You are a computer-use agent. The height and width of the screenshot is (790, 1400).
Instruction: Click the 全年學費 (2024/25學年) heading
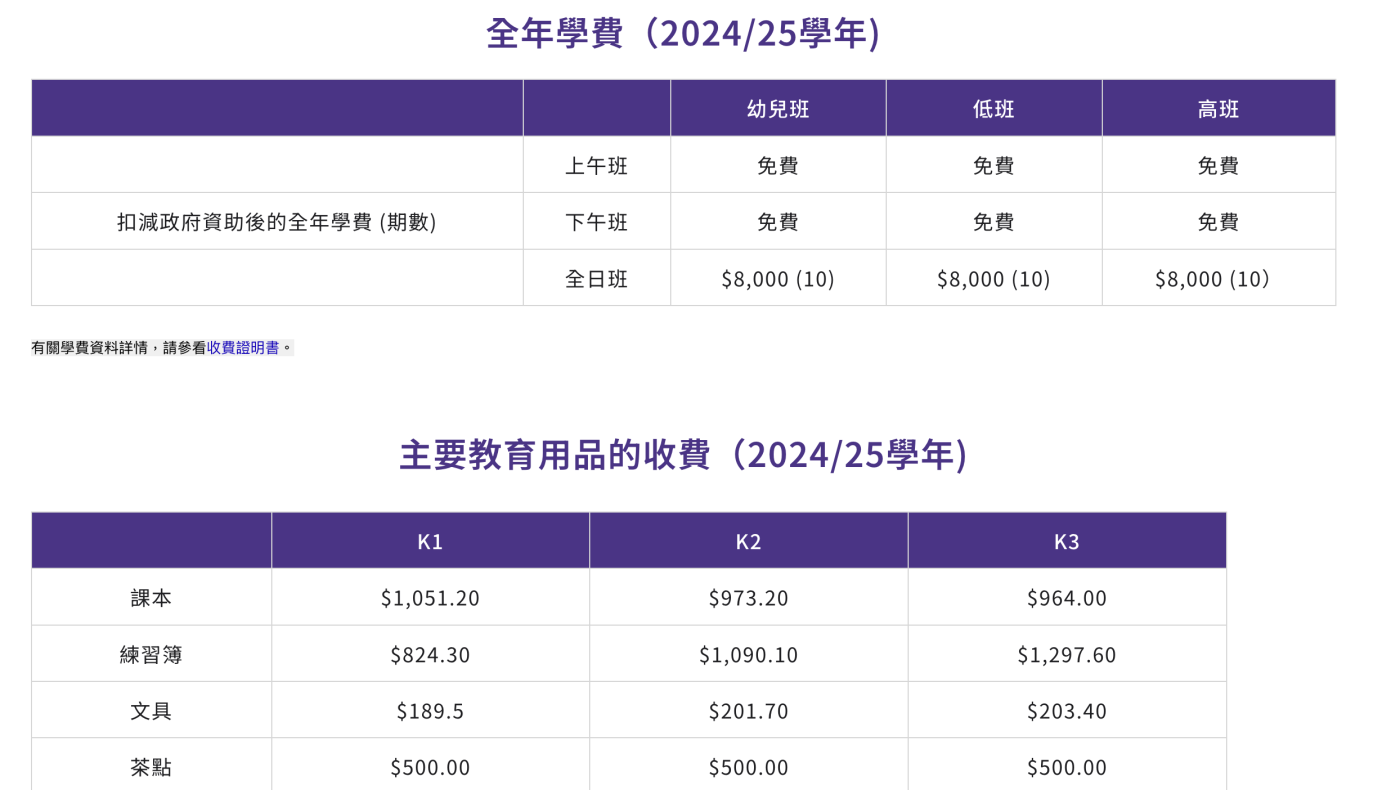point(683,33)
